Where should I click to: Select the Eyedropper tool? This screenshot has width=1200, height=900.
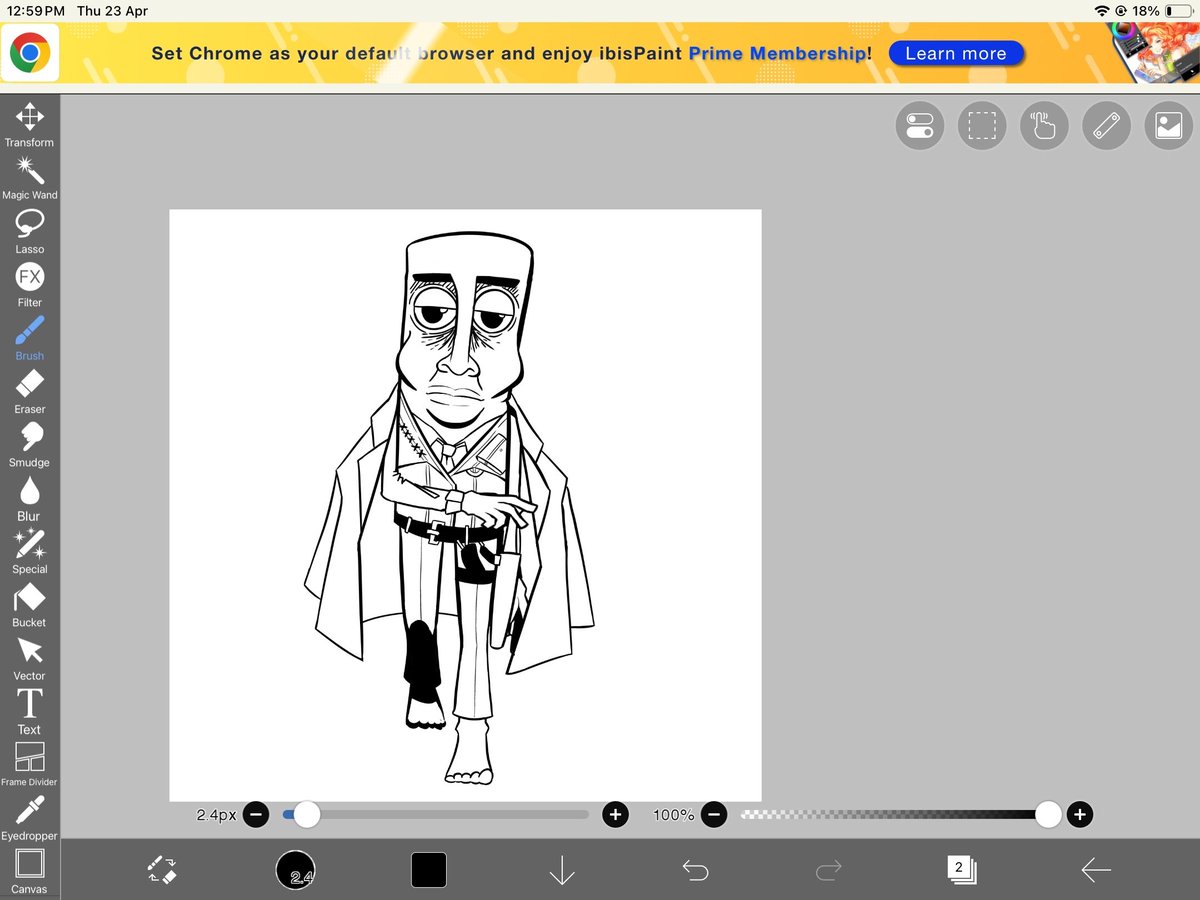(29, 818)
